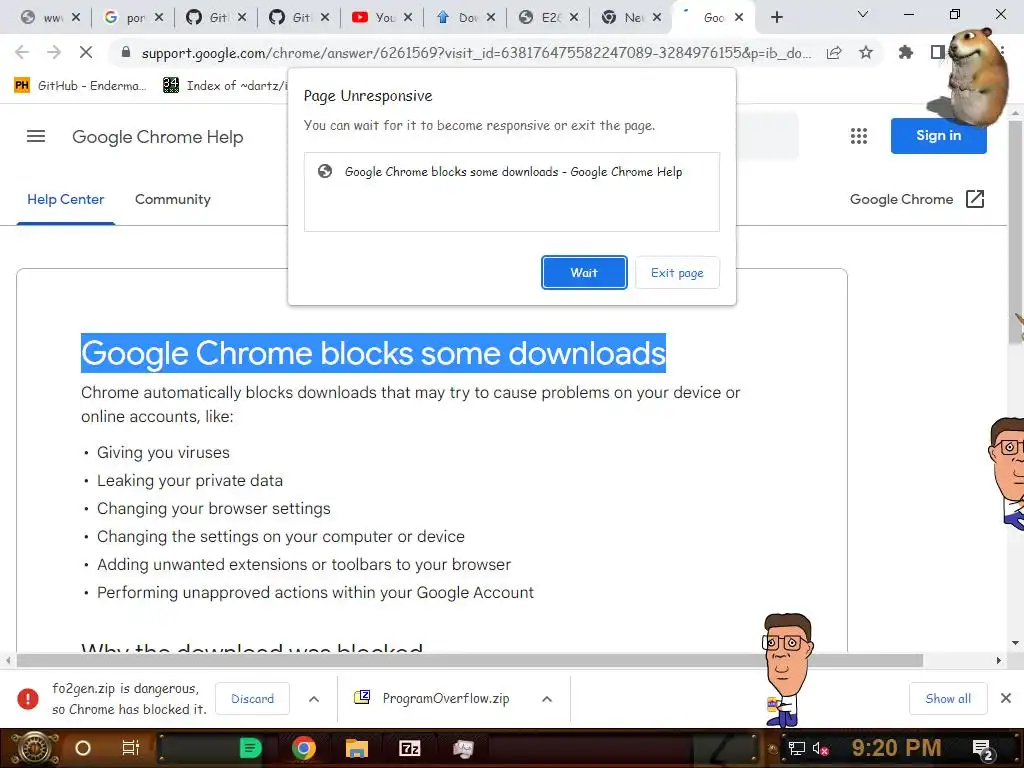Click the red warning icon for fo2gen.zip
The height and width of the screenshot is (768, 1024).
coord(27,699)
